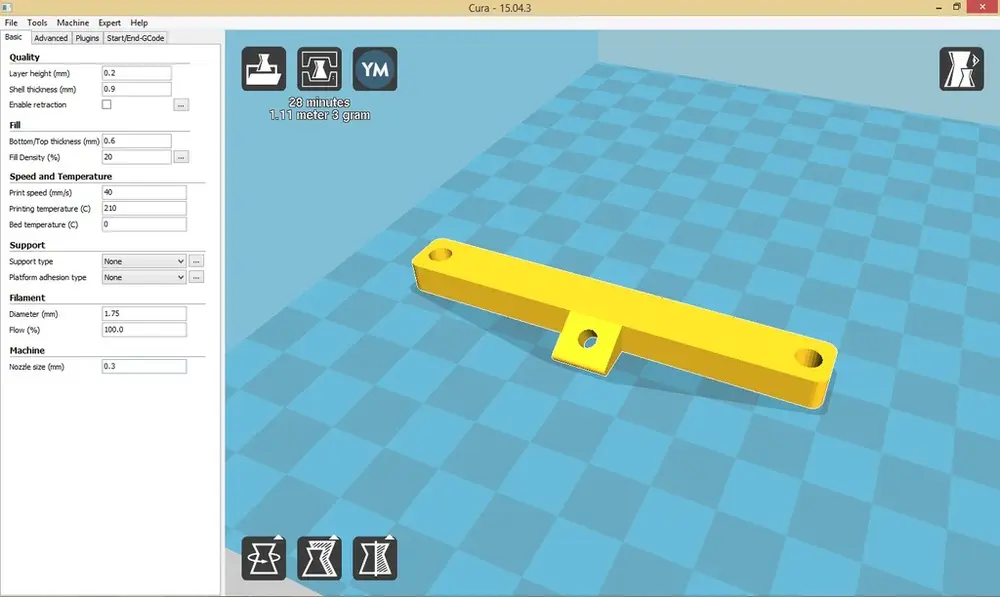1000x597 pixels.
Task: Click the 'Speed and Temperature' section heading
Action: tap(61, 177)
